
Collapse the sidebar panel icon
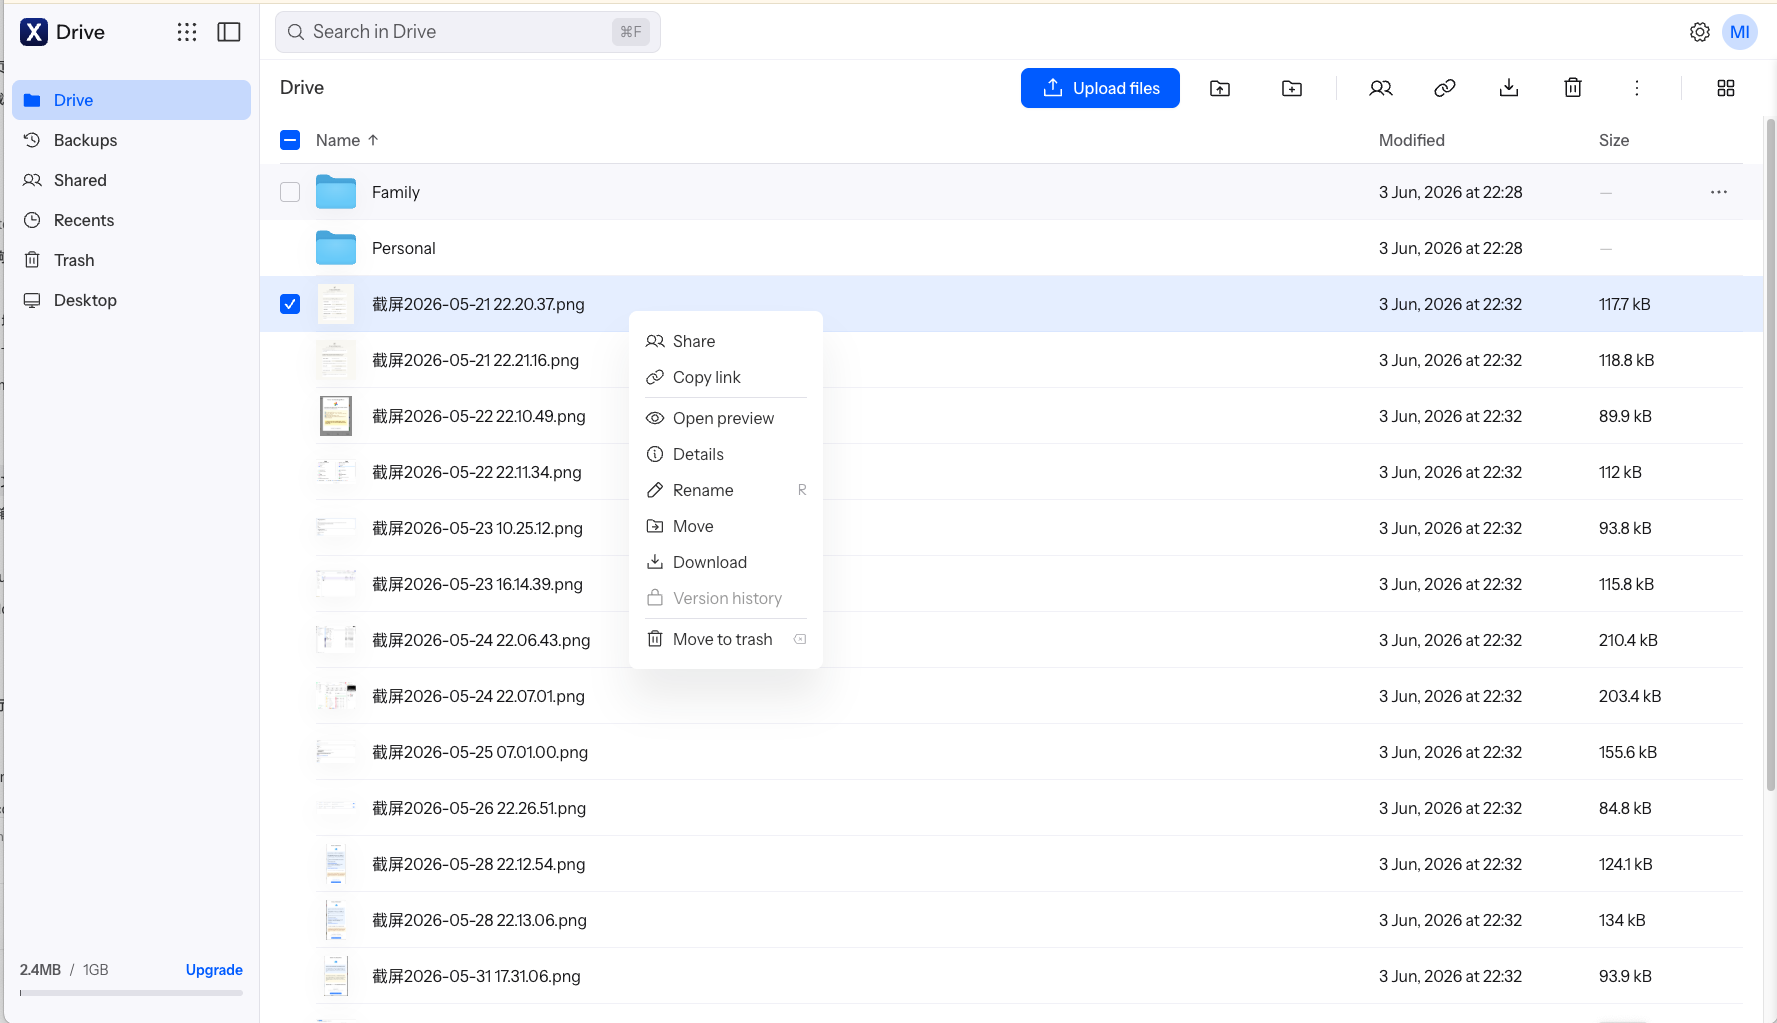coord(229,32)
